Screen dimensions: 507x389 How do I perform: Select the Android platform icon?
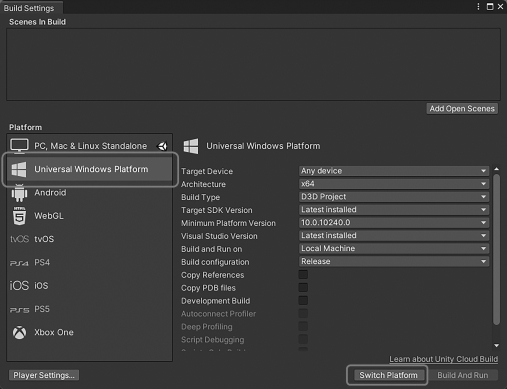[19, 193]
